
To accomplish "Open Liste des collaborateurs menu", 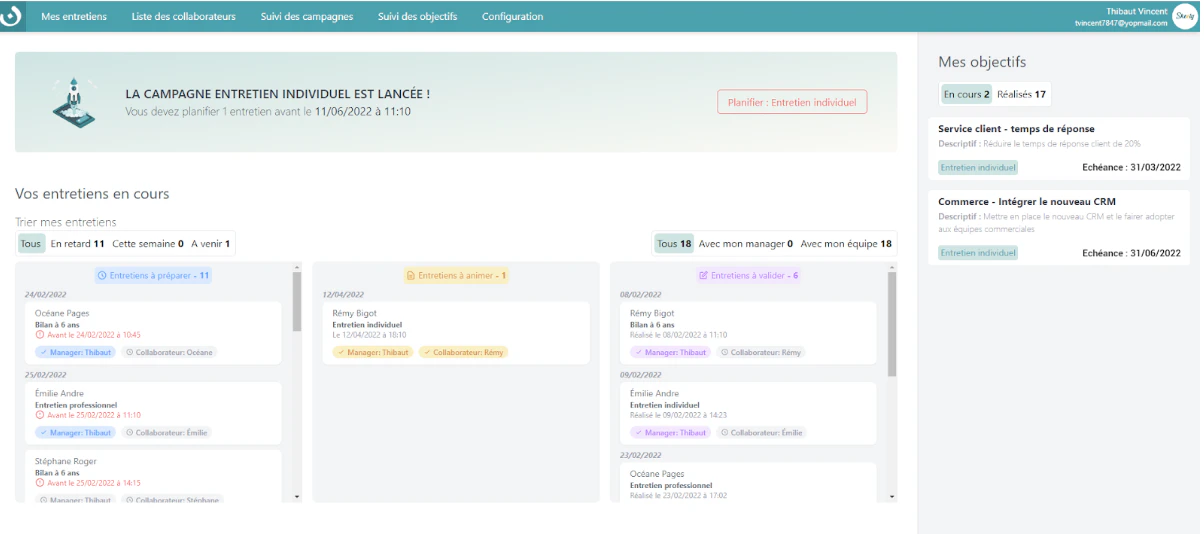I will [x=184, y=16].
